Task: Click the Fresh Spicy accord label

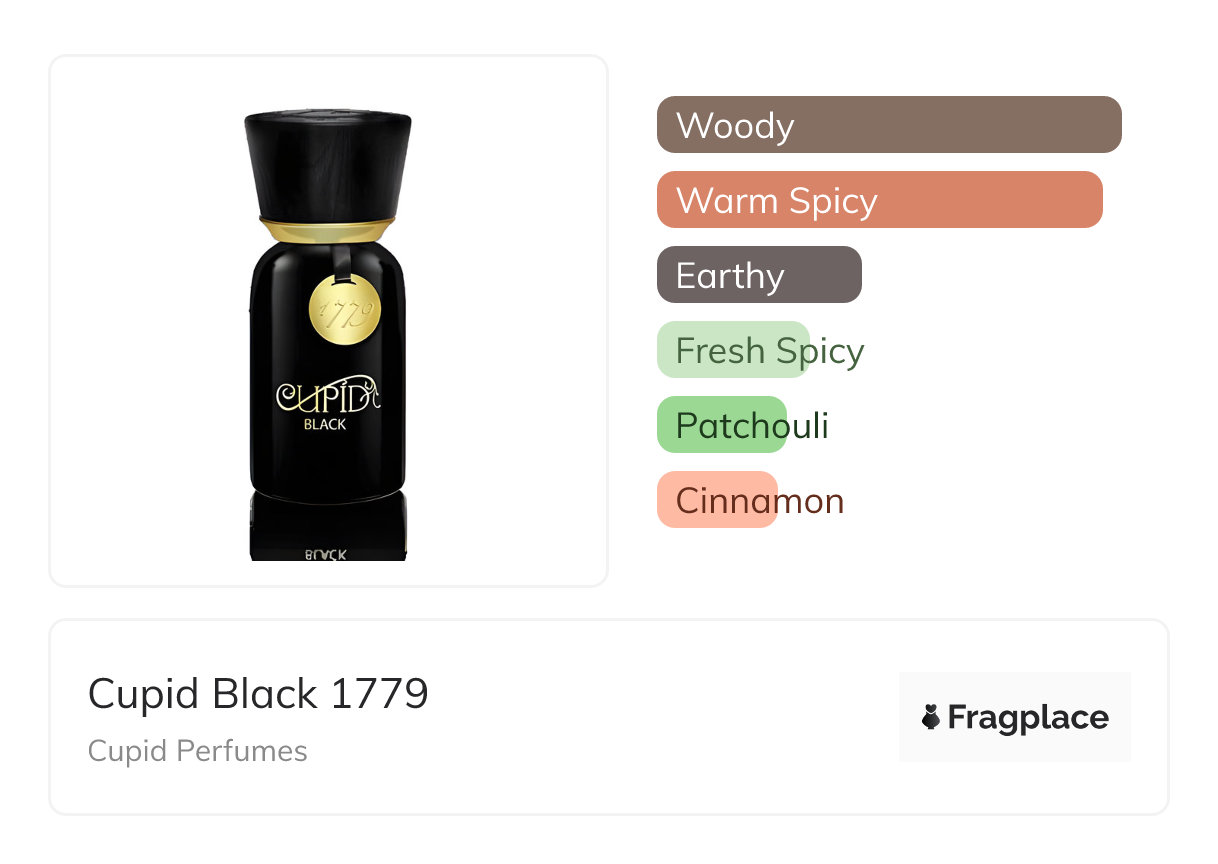Action: pos(769,351)
